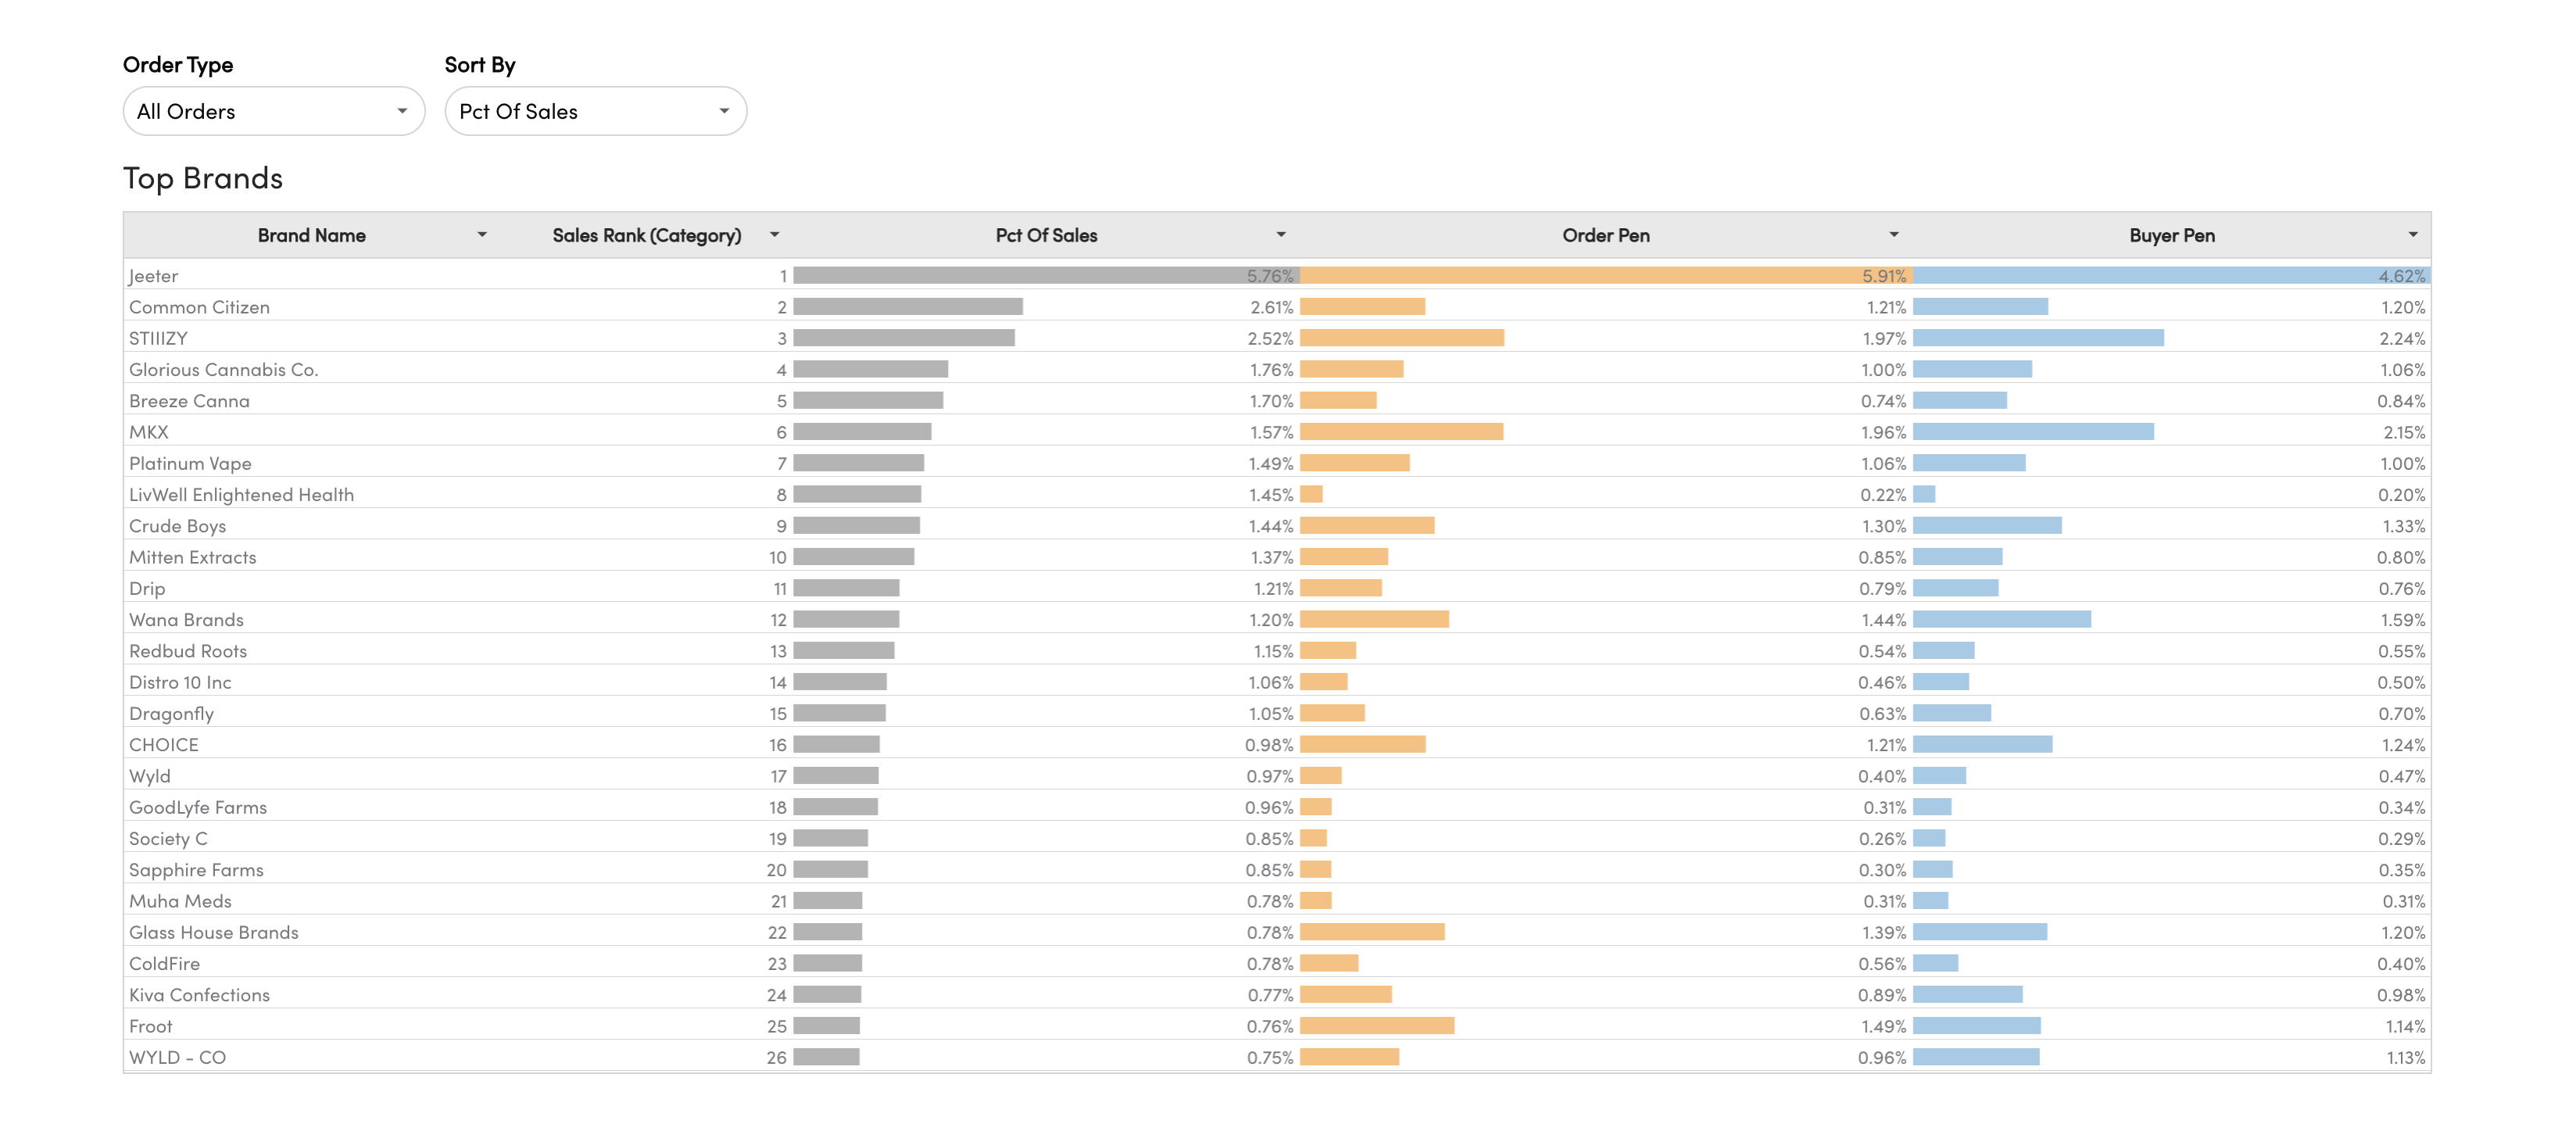Screen dimensions: 2576x1124
Task: Select the Glass House Brands brand name
Action: tap(214, 932)
